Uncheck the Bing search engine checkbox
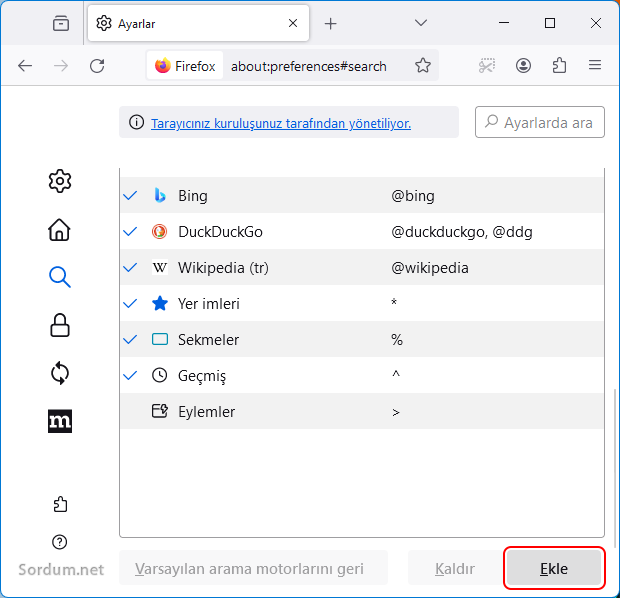 pyautogui.click(x=130, y=195)
